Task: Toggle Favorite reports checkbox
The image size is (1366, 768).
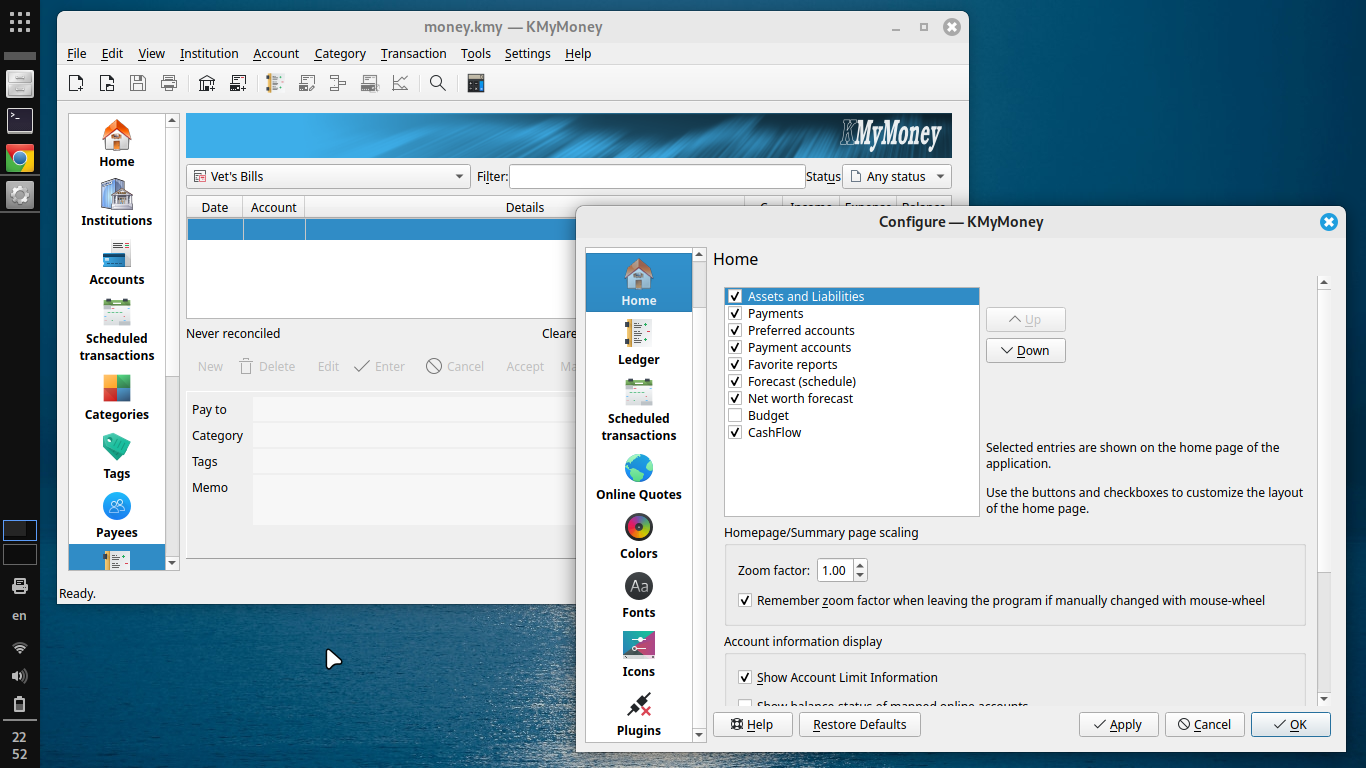Action: point(735,365)
